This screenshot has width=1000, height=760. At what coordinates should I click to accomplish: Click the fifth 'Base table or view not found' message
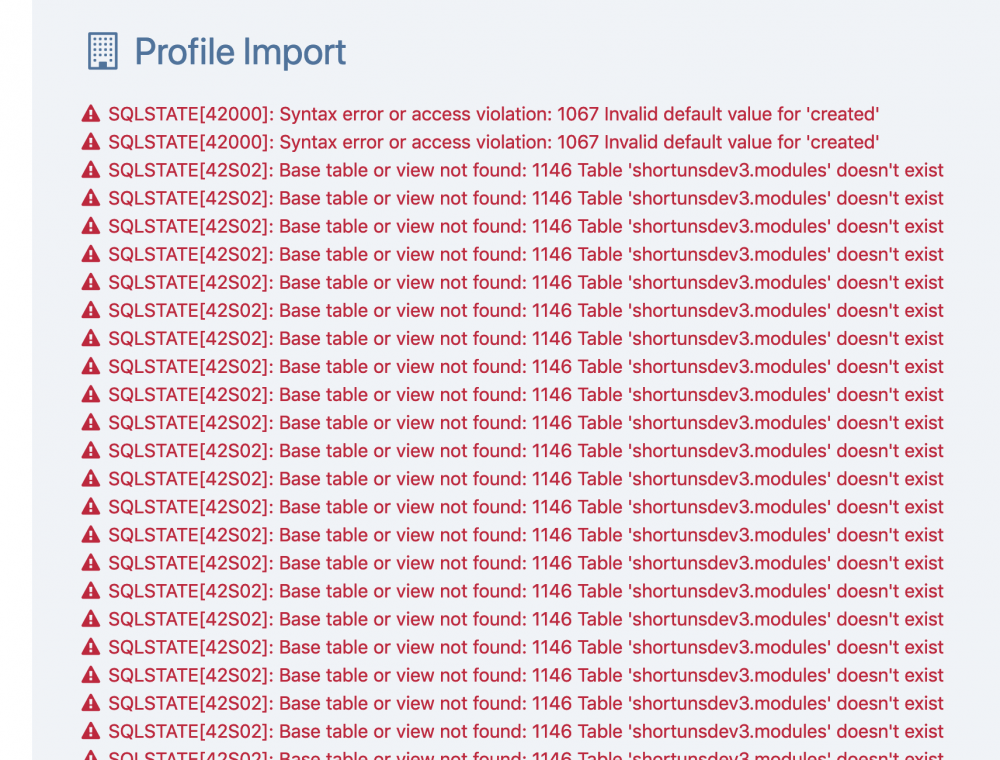click(x=525, y=282)
